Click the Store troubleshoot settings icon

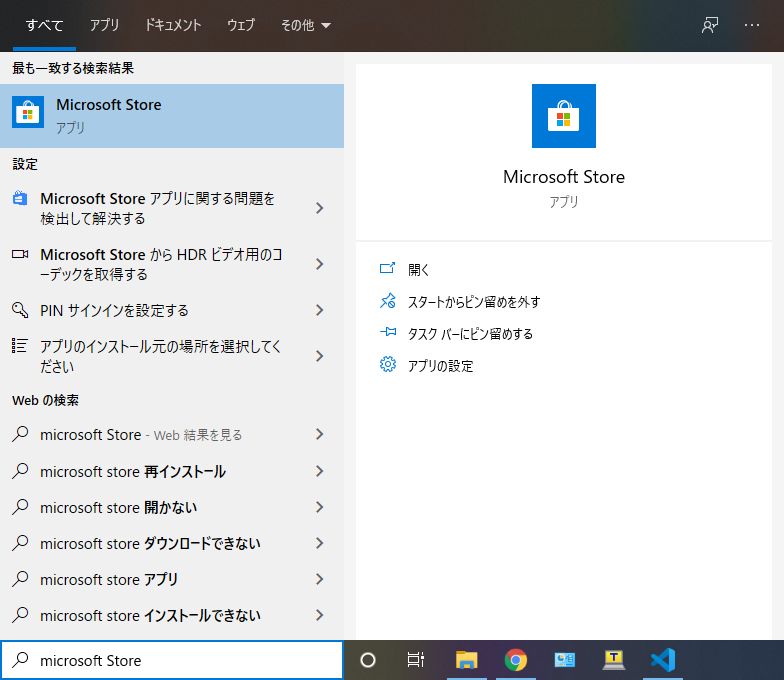20,198
